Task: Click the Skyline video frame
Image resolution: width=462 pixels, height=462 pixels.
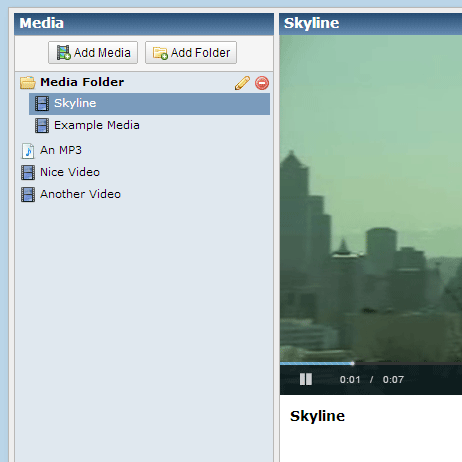Action: coord(371,198)
